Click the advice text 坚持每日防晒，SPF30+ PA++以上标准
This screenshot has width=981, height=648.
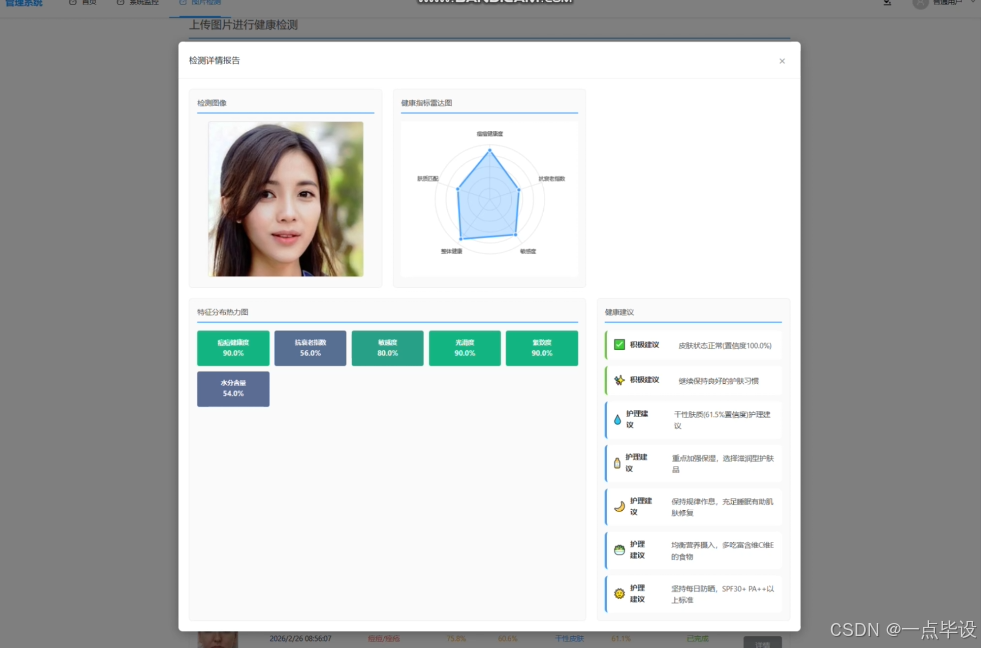pos(723,594)
